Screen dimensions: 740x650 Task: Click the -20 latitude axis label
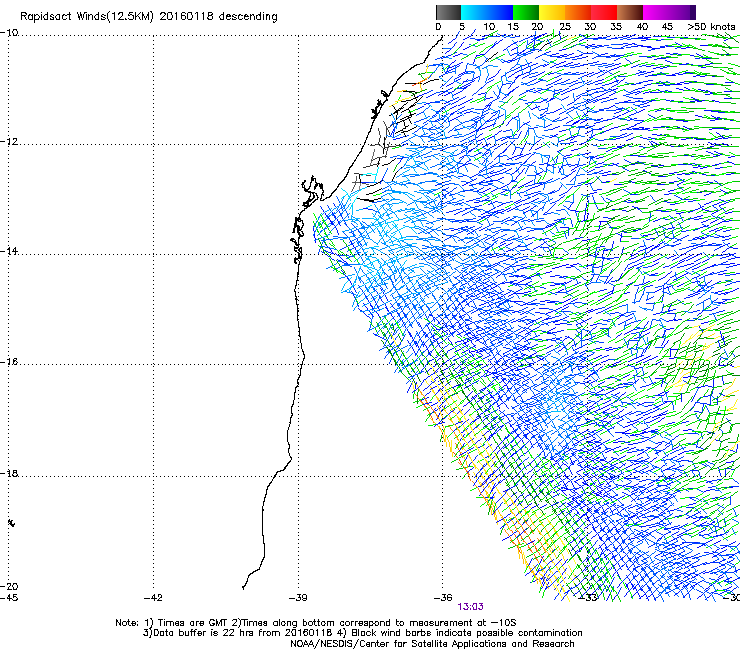tap(9, 586)
